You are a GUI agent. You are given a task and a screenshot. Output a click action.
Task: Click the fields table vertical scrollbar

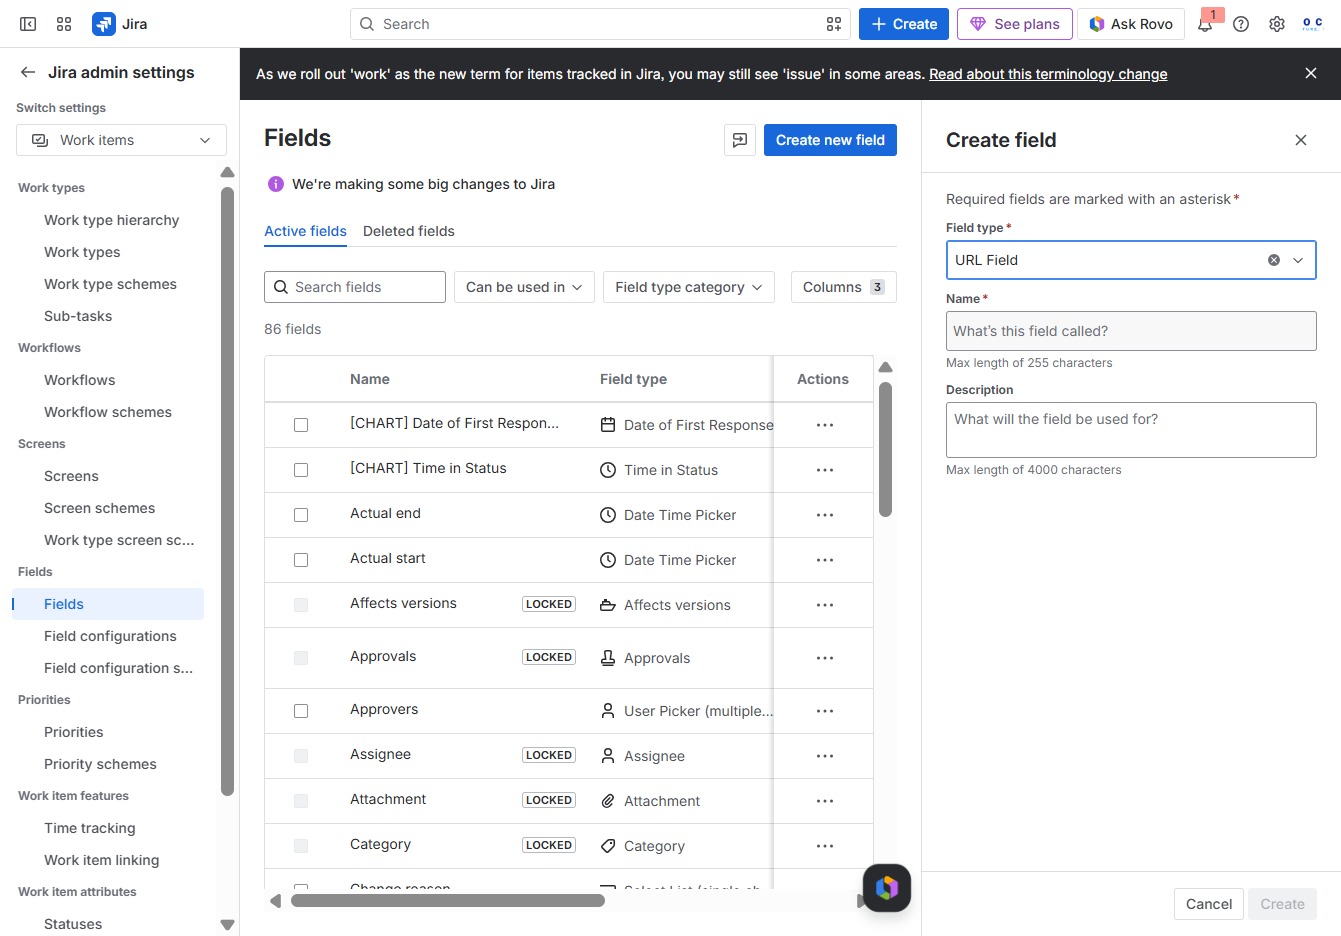pyautogui.click(x=885, y=450)
